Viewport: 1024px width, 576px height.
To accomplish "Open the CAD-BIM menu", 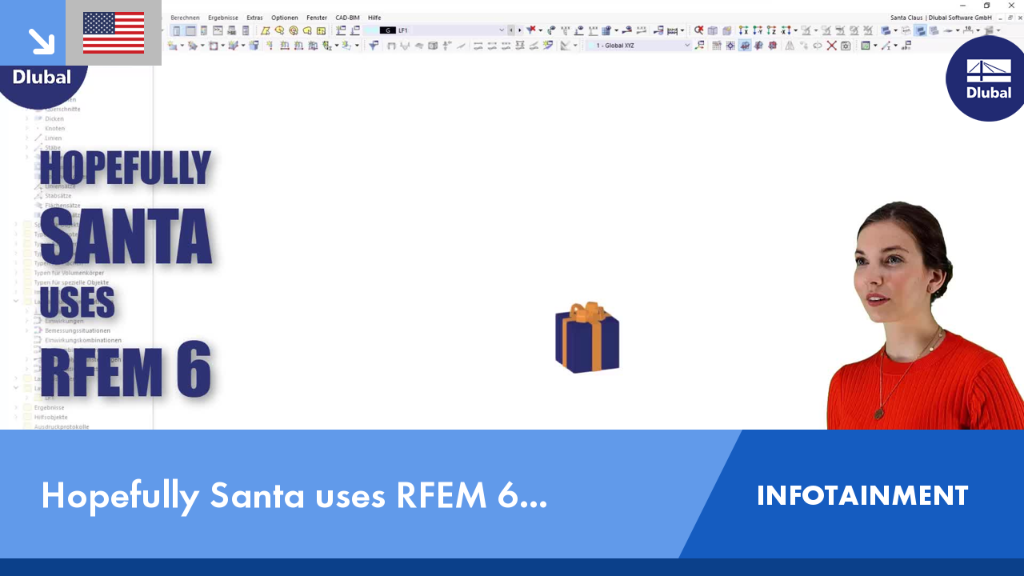I will 347,18.
